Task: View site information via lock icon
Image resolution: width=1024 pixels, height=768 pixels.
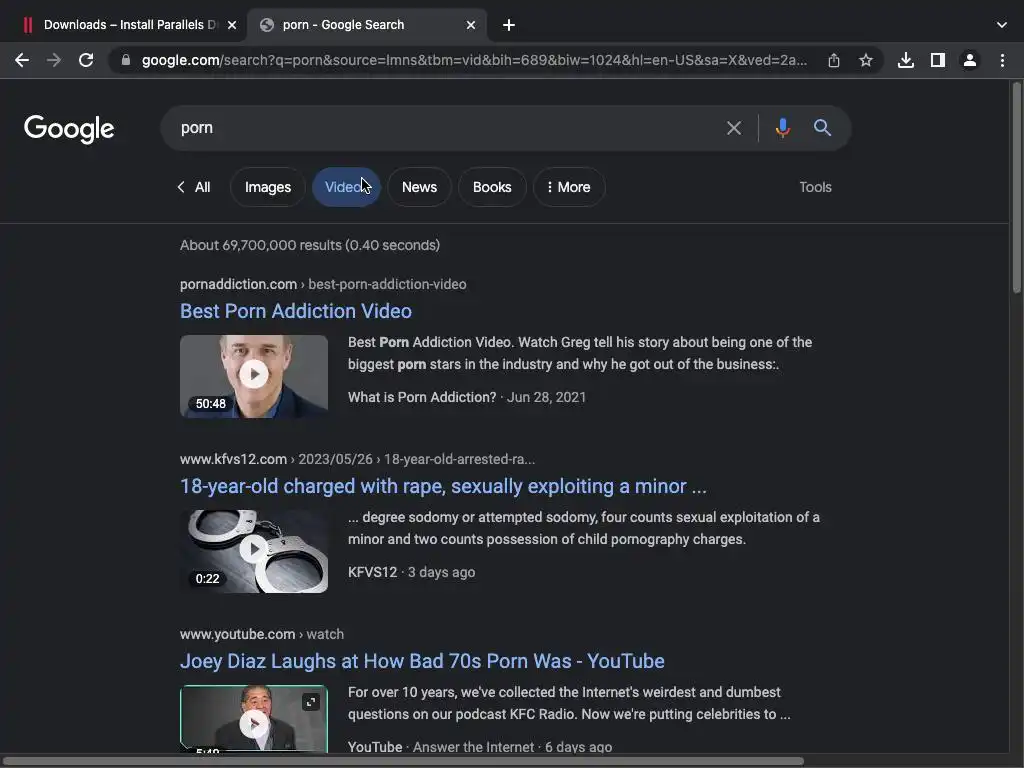Action: point(126,61)
